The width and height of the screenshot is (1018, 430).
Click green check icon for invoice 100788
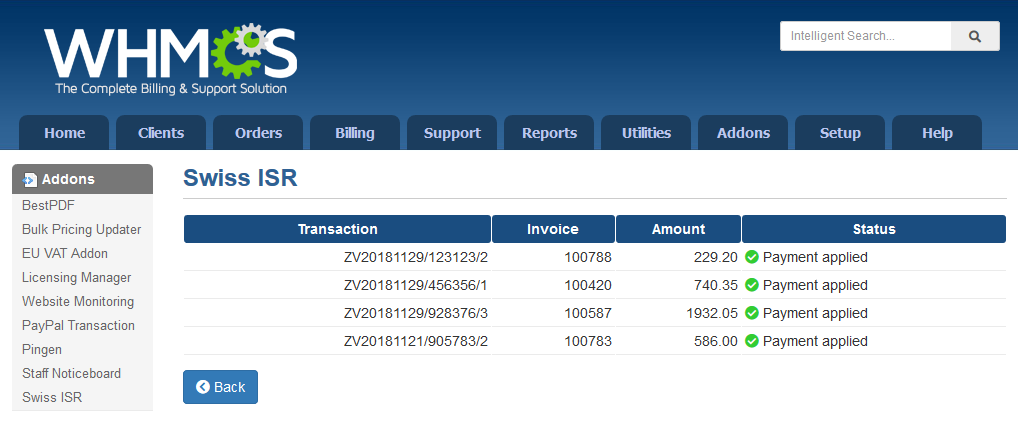[x=752, y=257]
